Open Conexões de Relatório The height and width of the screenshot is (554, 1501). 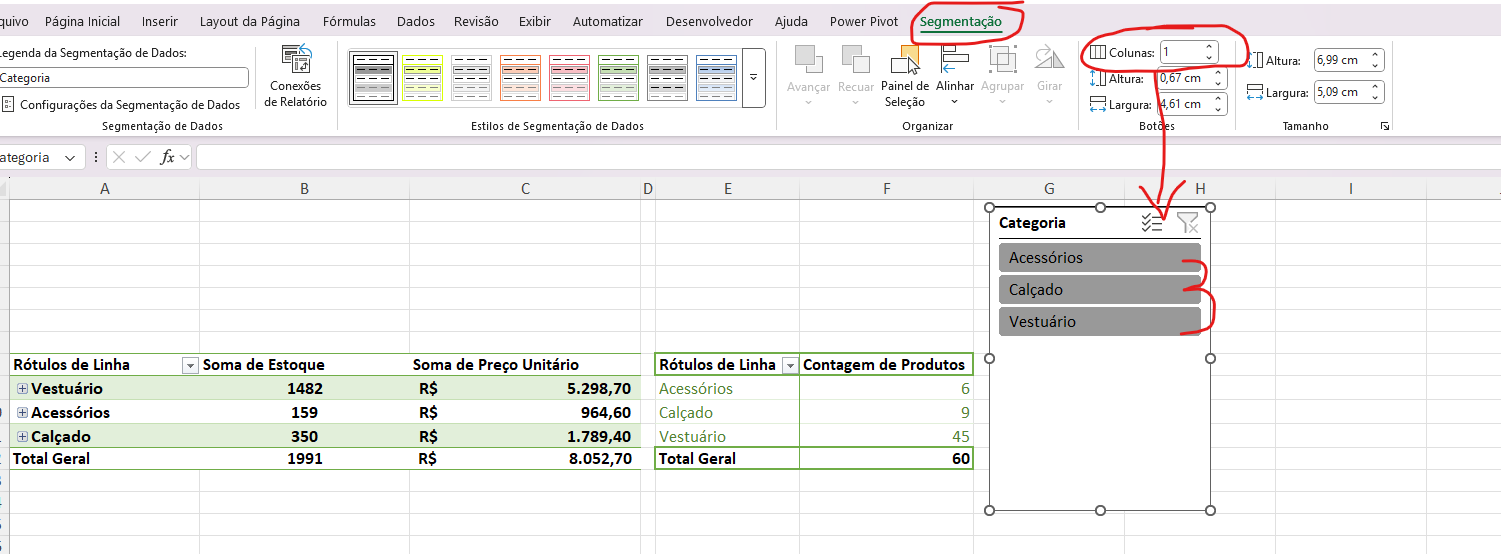point(295,77)
